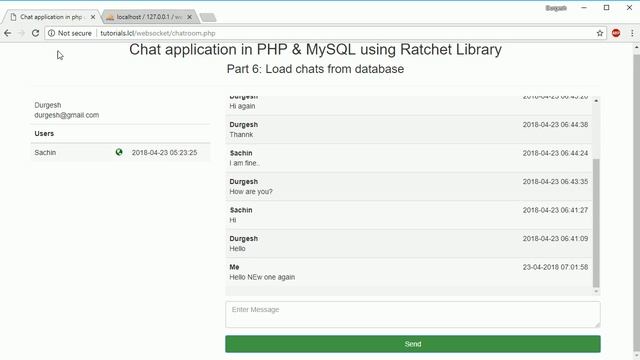The image size is (640, 360).
Task: Focus the Enter Message text box
Action: [x=413, y=314]
